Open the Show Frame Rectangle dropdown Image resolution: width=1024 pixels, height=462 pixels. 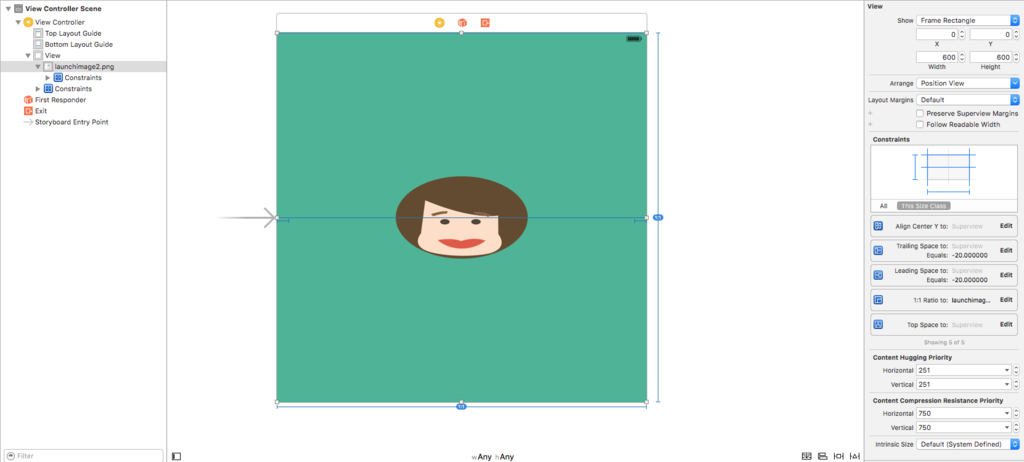click(x=968, y=20)
